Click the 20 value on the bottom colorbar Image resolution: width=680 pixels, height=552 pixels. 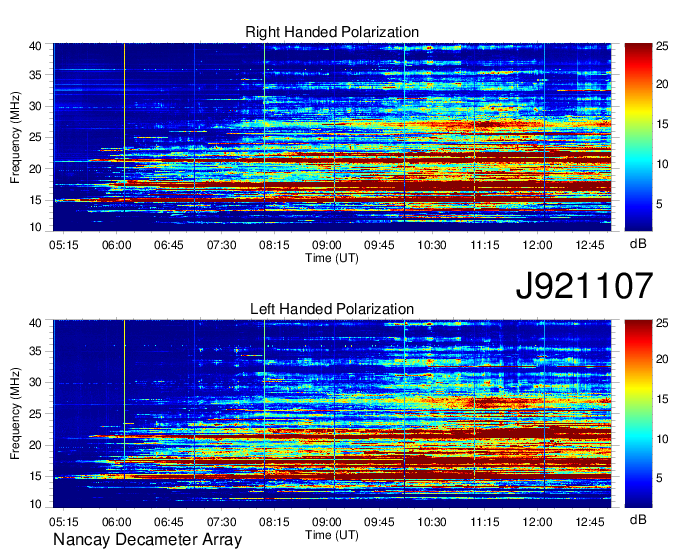pyautogui.click(x=662, y=359)
